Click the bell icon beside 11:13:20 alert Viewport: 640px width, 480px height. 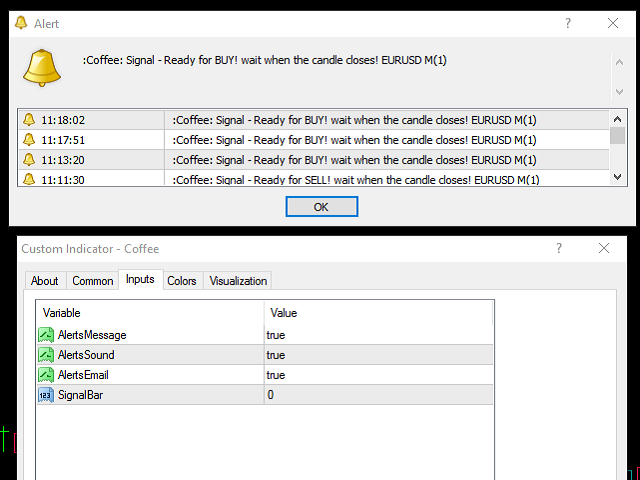(x=28, y=159)
